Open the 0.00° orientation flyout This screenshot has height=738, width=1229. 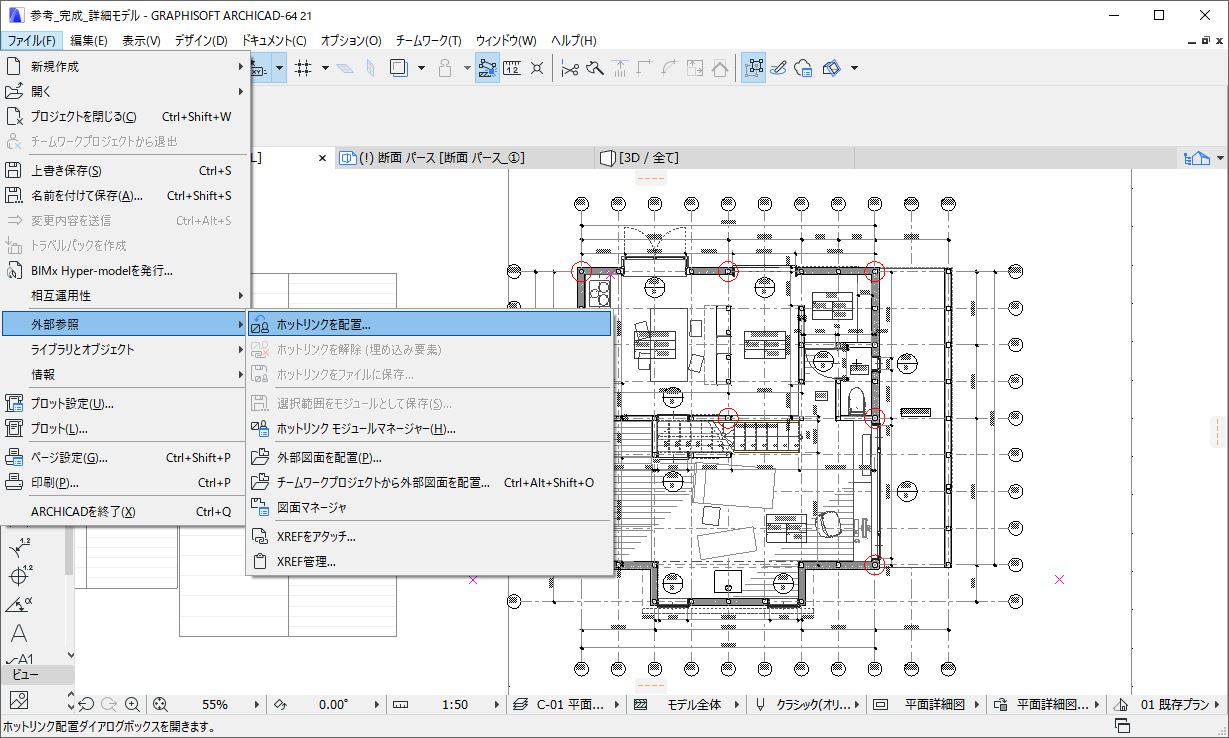click(x=376, y=704)
